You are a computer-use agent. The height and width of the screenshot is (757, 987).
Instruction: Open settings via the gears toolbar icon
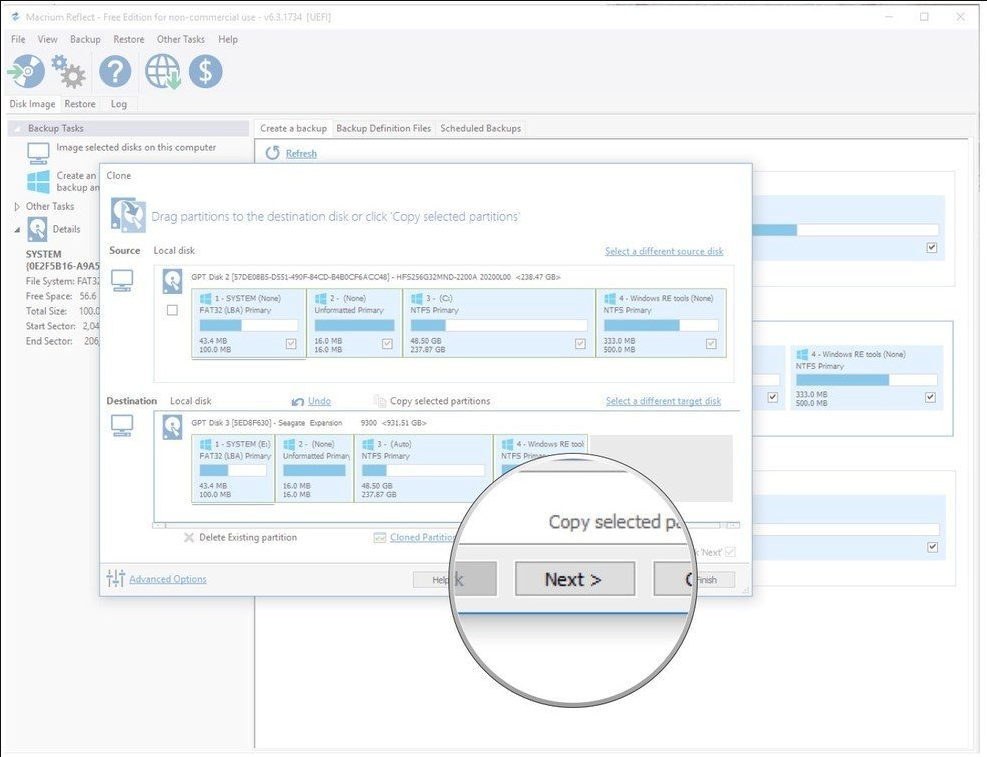[x=68, y=71]
